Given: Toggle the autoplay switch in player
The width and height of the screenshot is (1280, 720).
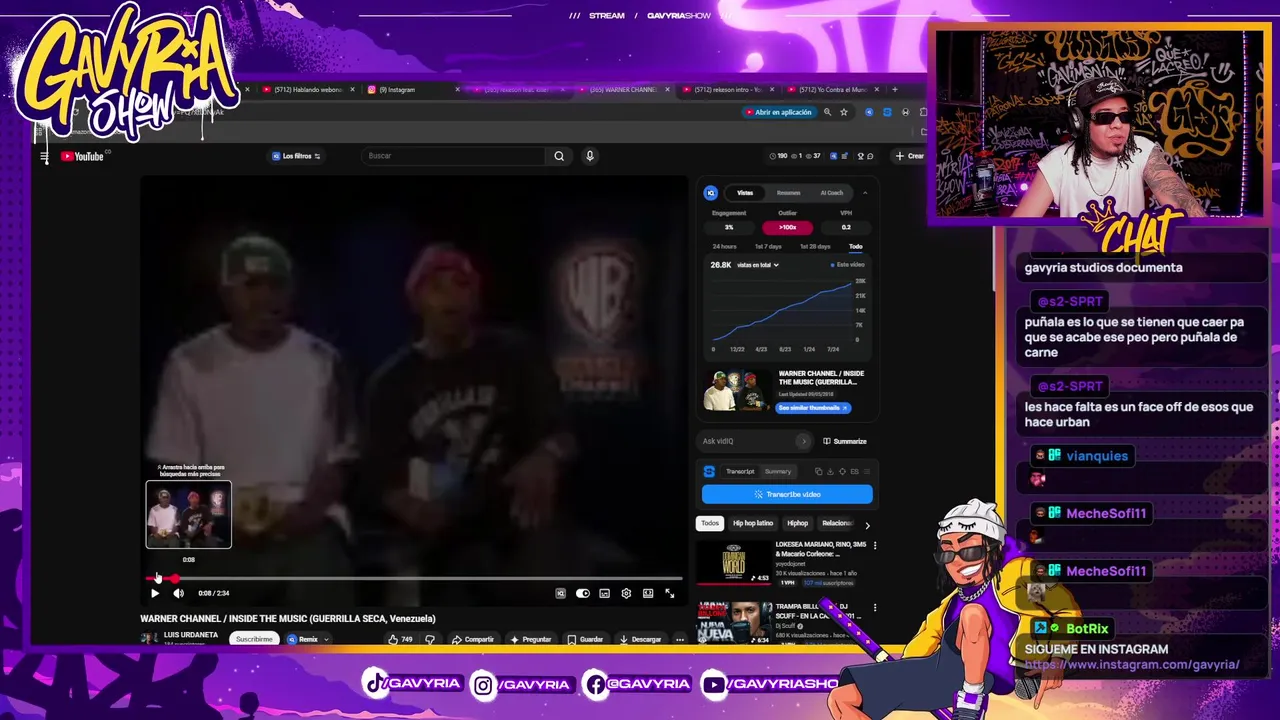Looking at the screenshot, I should pos(583,593).
